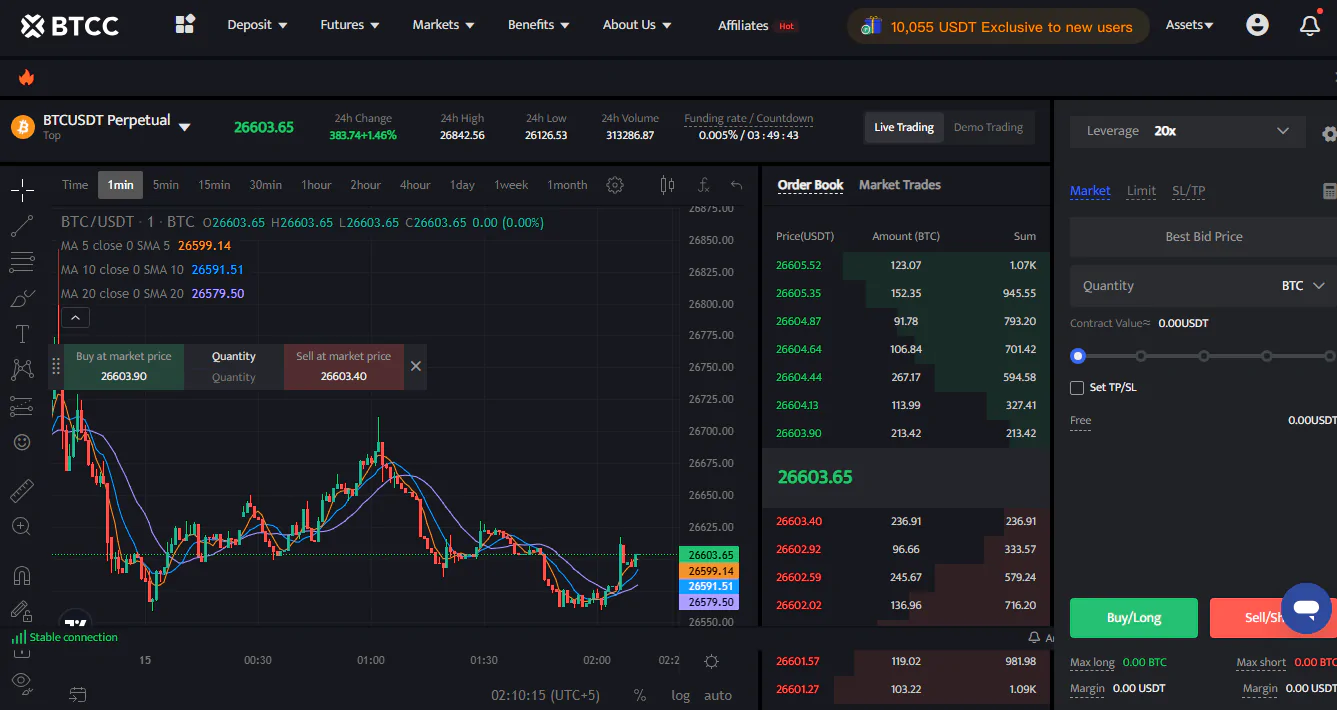Click the Best Bid Price field

(x=1203, y=237)
